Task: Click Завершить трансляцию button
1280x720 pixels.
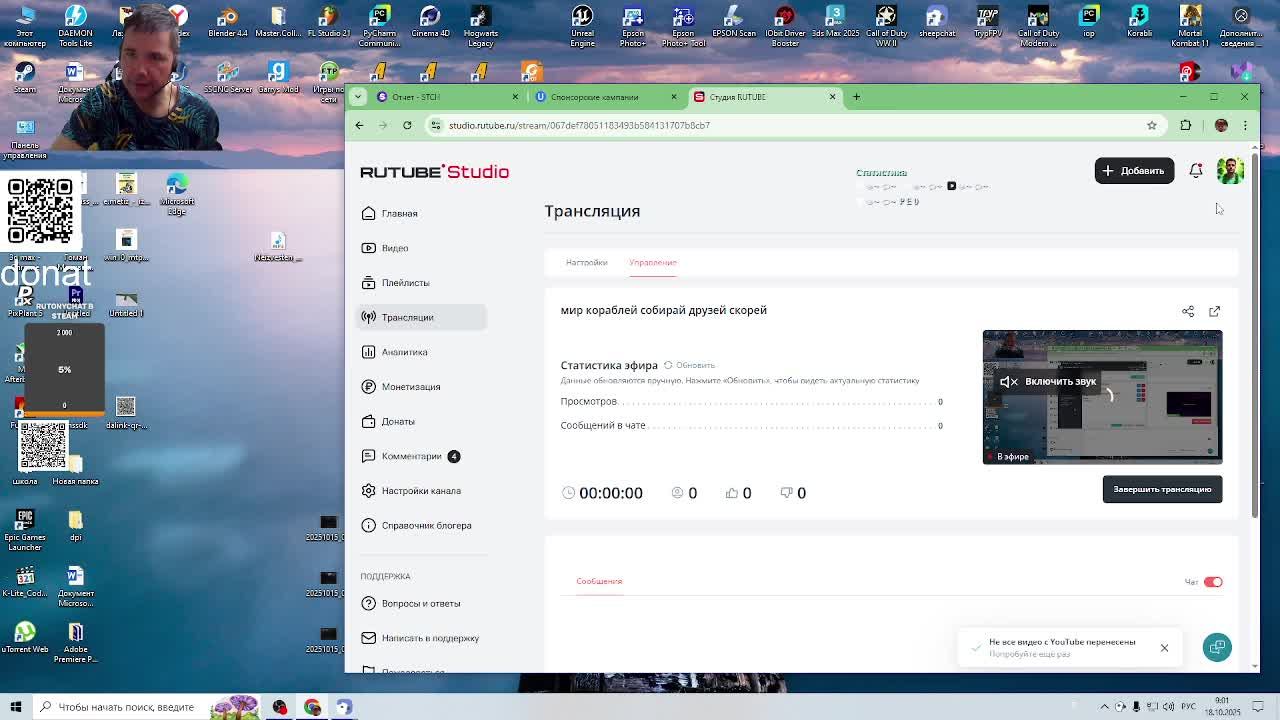Action: 1162,489
